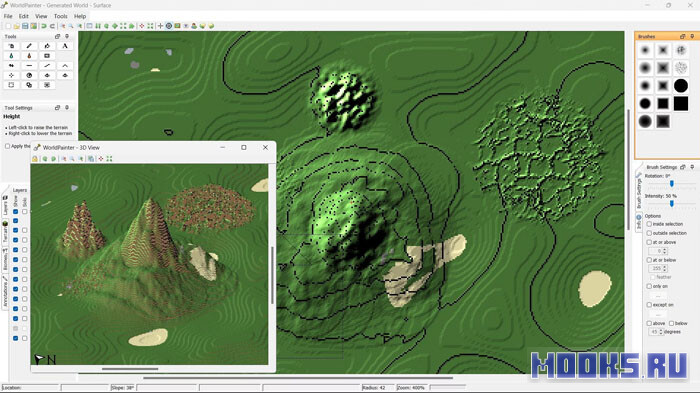Open the Help menu
Screen dimensions: 700x393
coord(80,16)
